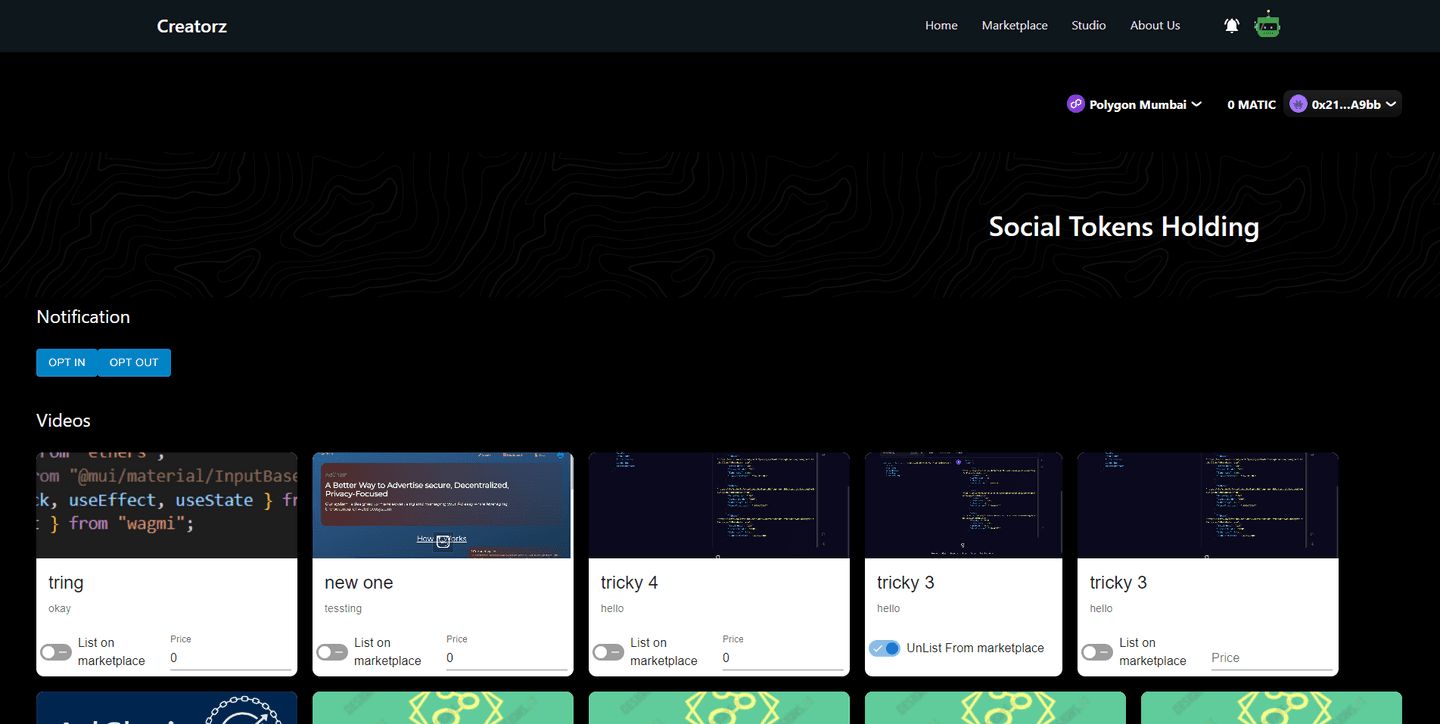Viewport: 1440px width, 724px height.
Task: Open the Polygon Mumbai network dropdown
Action: [x=1134, y=104]
